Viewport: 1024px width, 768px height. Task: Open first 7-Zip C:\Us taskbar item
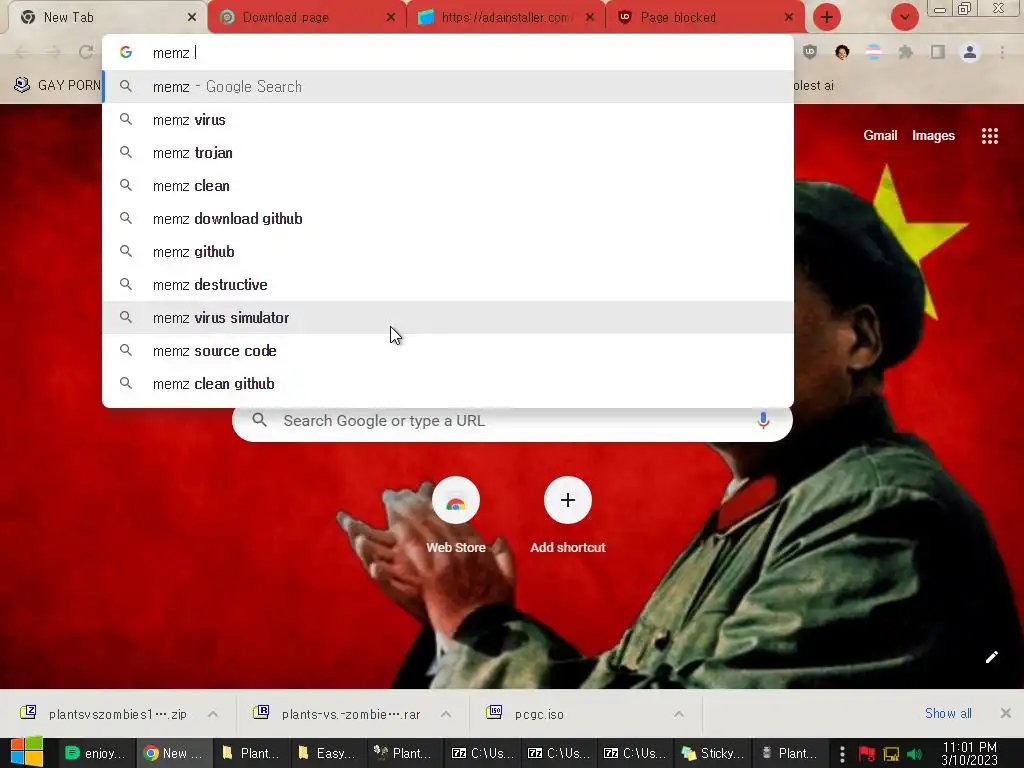(x=481, y=754)
